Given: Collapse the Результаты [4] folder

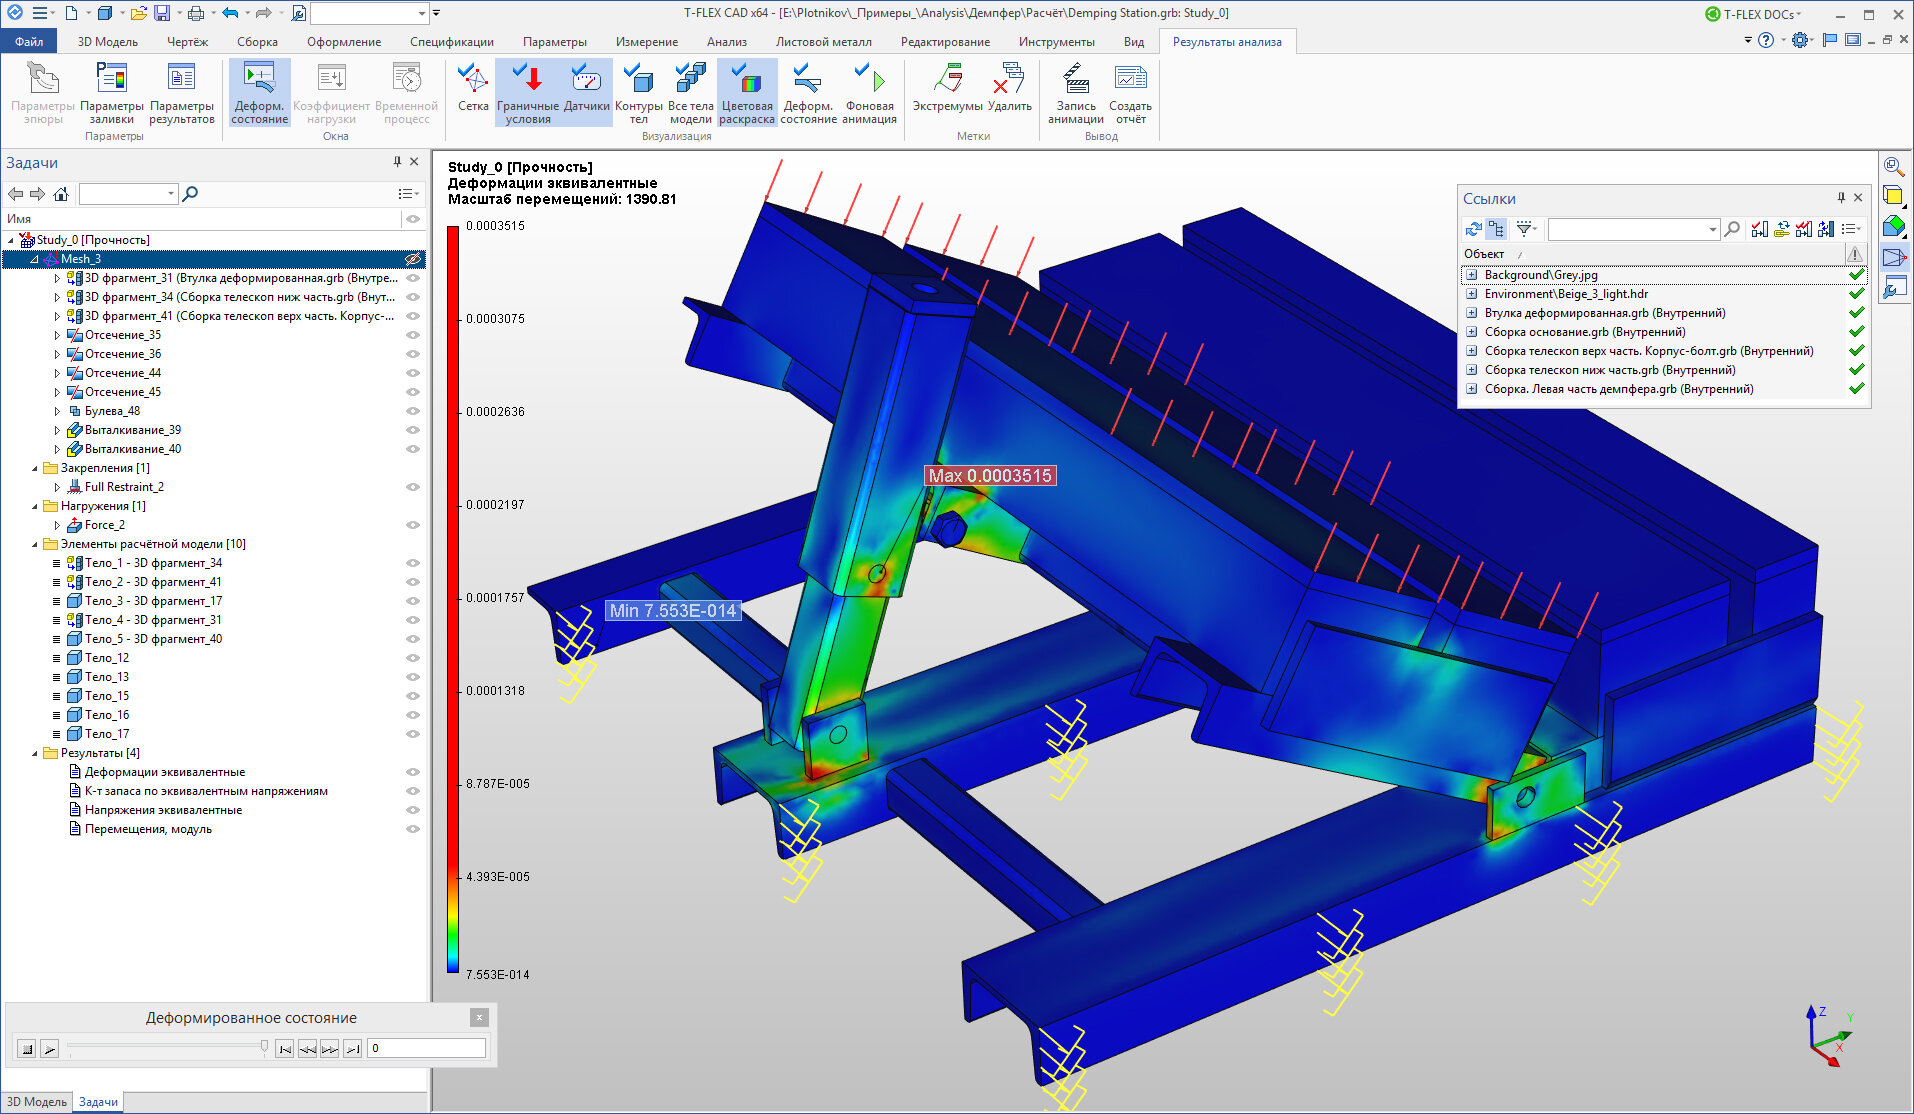Looking at the screenshot, I should 35,753.
